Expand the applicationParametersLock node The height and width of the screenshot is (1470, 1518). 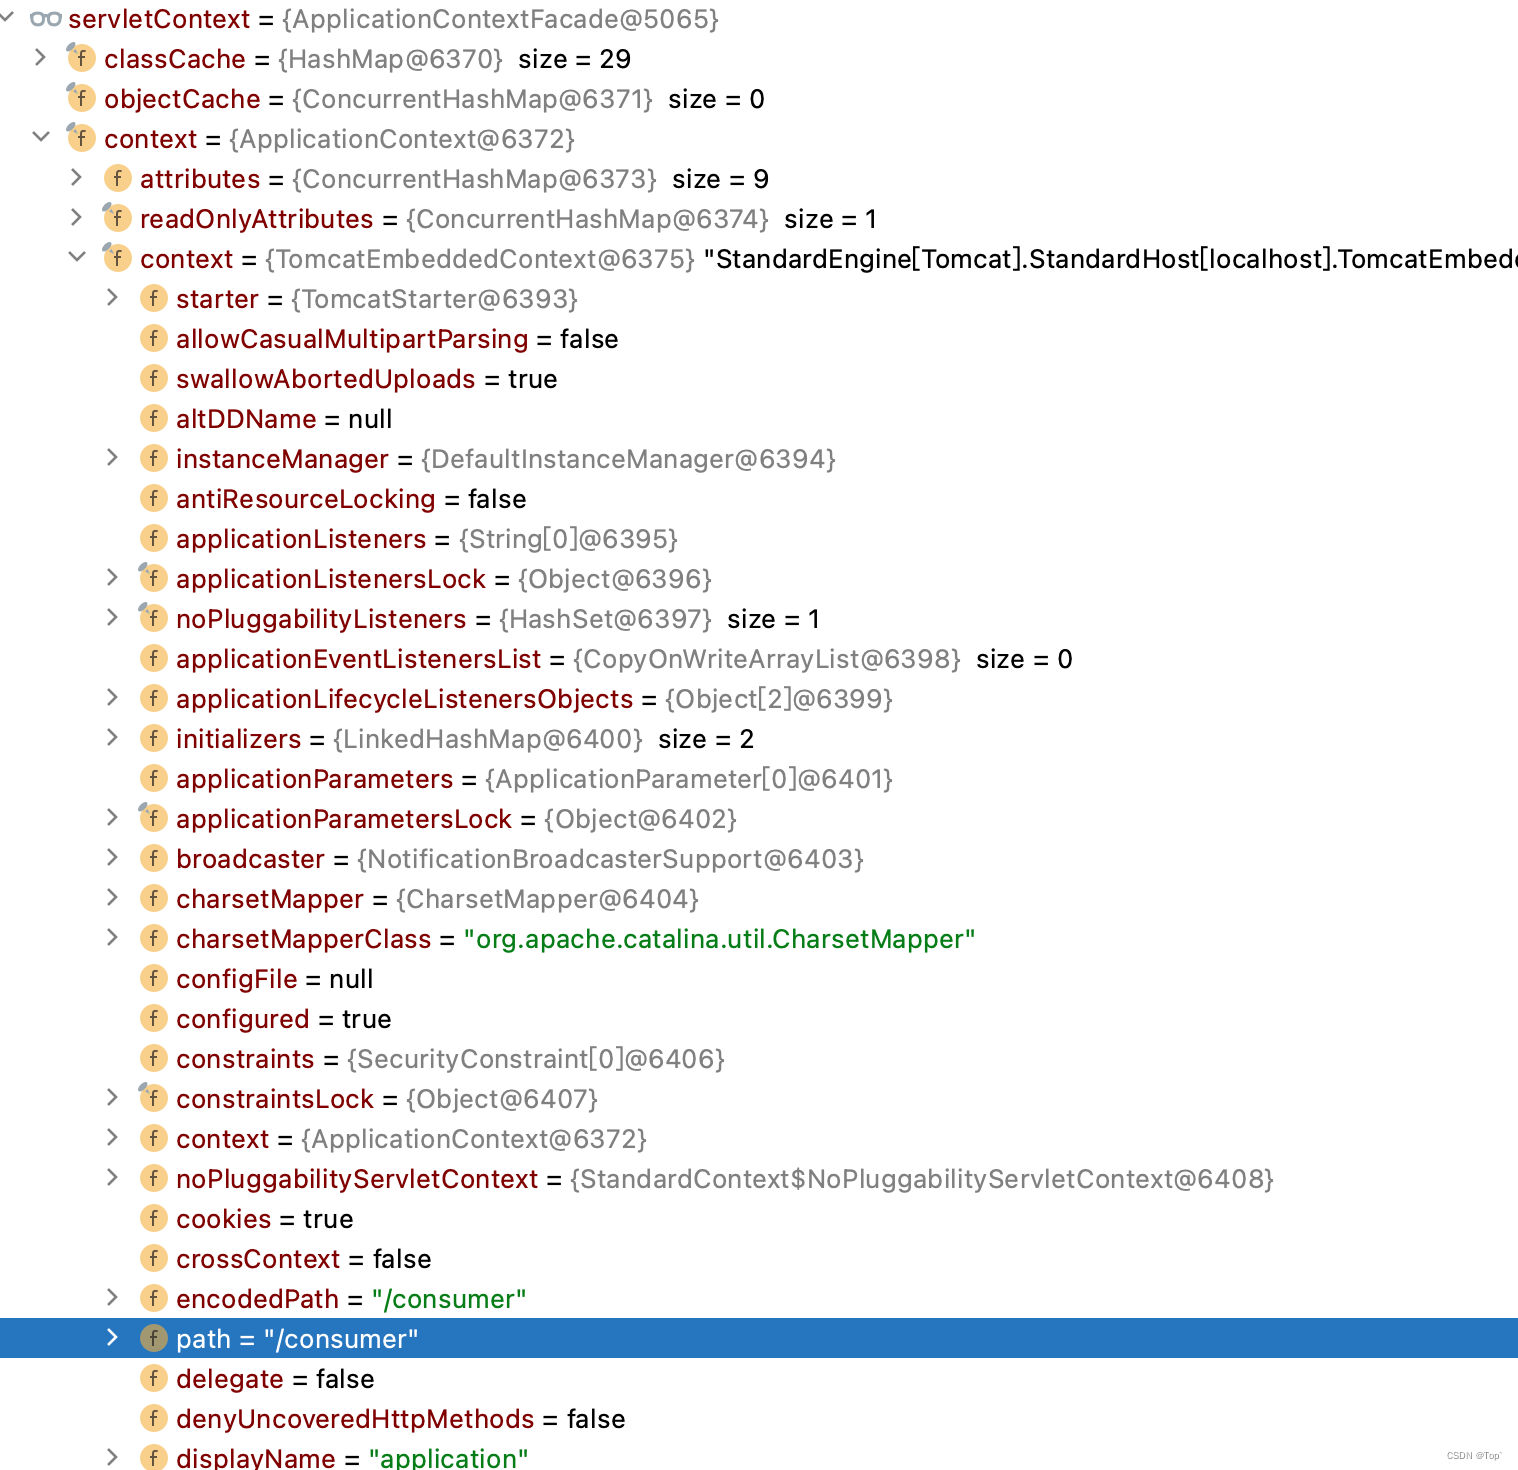pyautogui.click(x=112, y=817)
